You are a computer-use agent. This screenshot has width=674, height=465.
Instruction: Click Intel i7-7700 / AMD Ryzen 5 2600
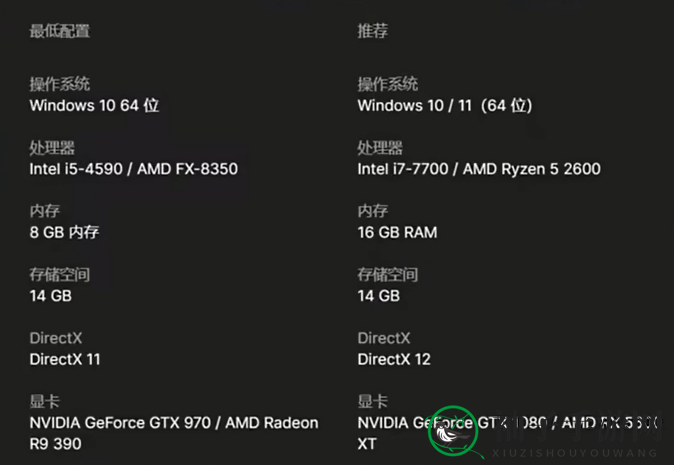tap(479, 169)
